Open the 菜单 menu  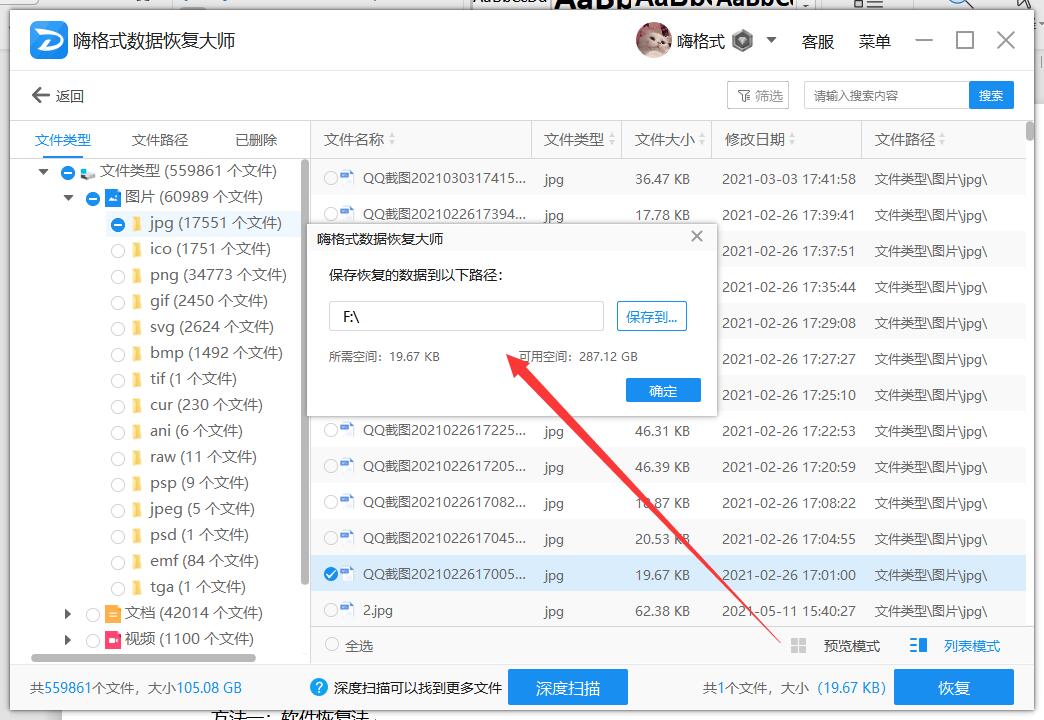tap(874, 41)
